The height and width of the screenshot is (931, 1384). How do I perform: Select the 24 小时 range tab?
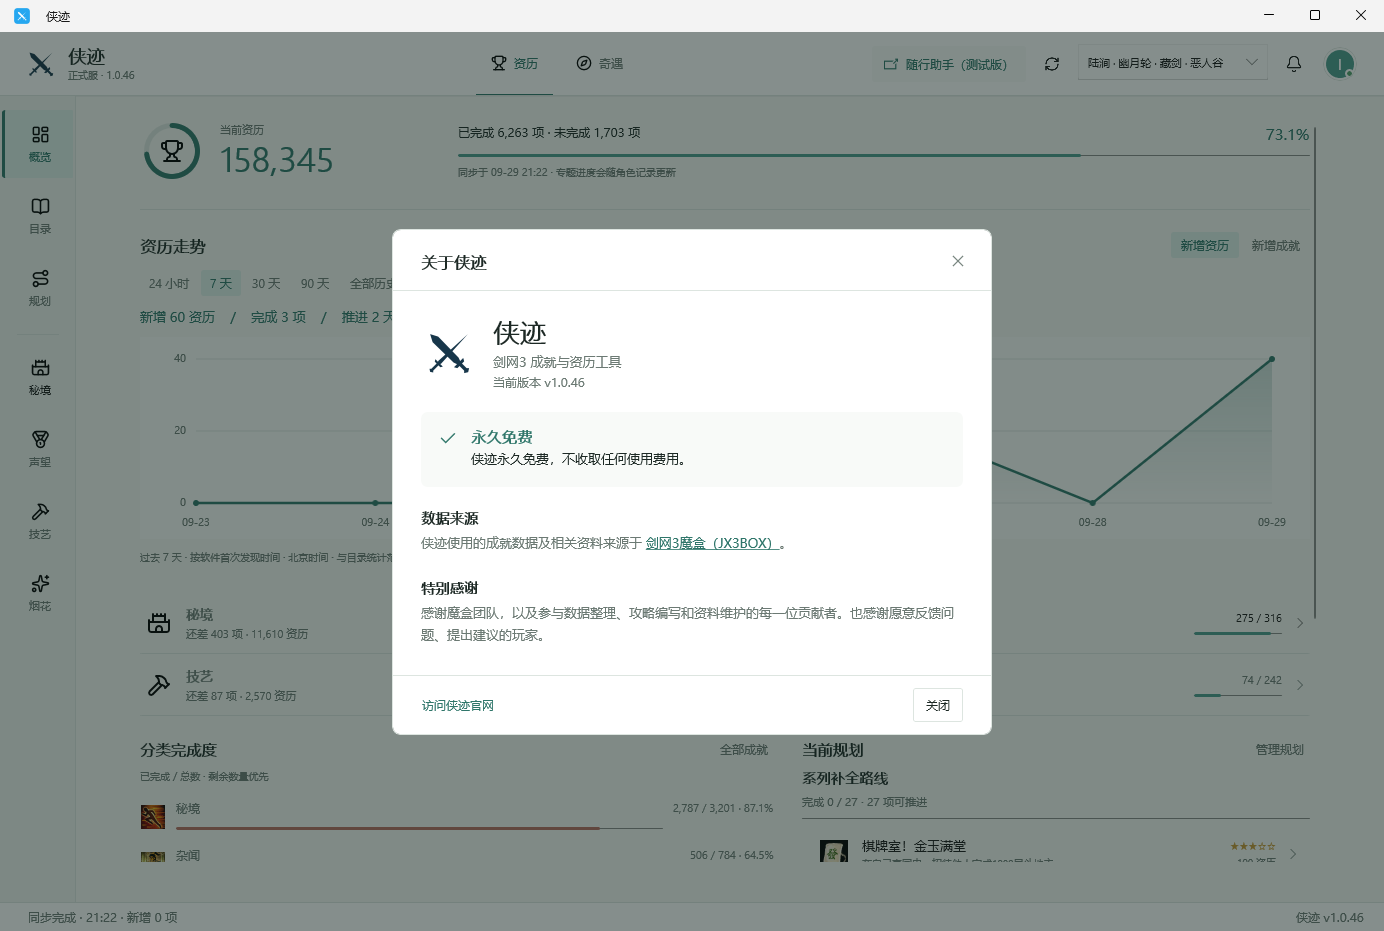click(x=169, y=284)
